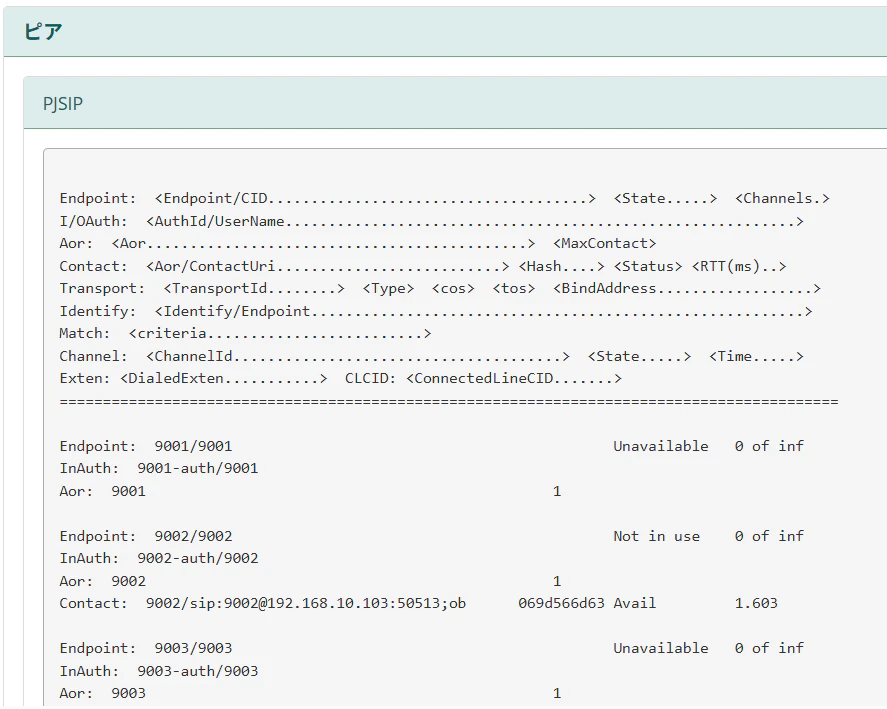Click the Not in use state text
This screenshot has width=887, height=709.
coord(657,536)
